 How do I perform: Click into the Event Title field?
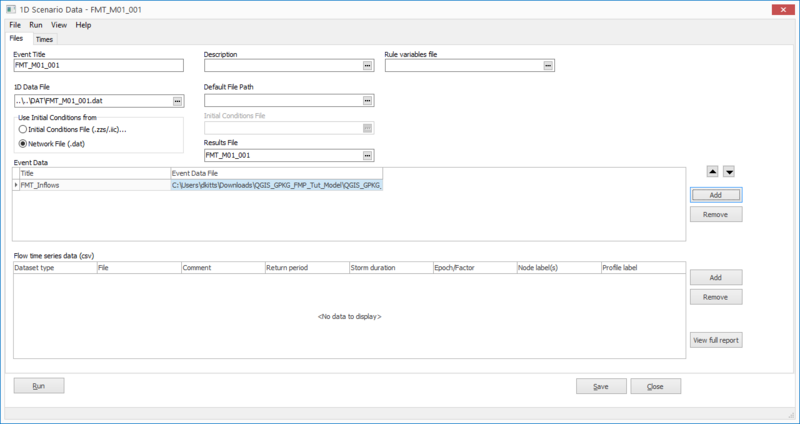[98, 66]
